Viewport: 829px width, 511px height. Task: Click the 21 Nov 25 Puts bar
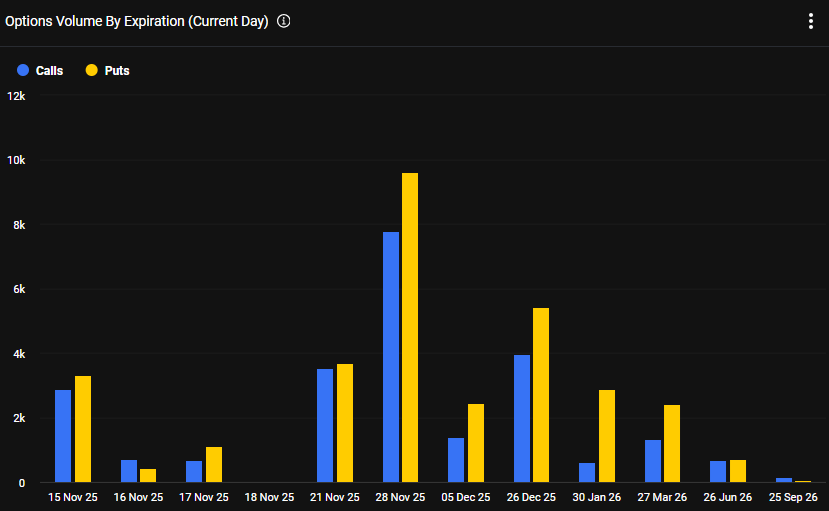tap(345, 423)
